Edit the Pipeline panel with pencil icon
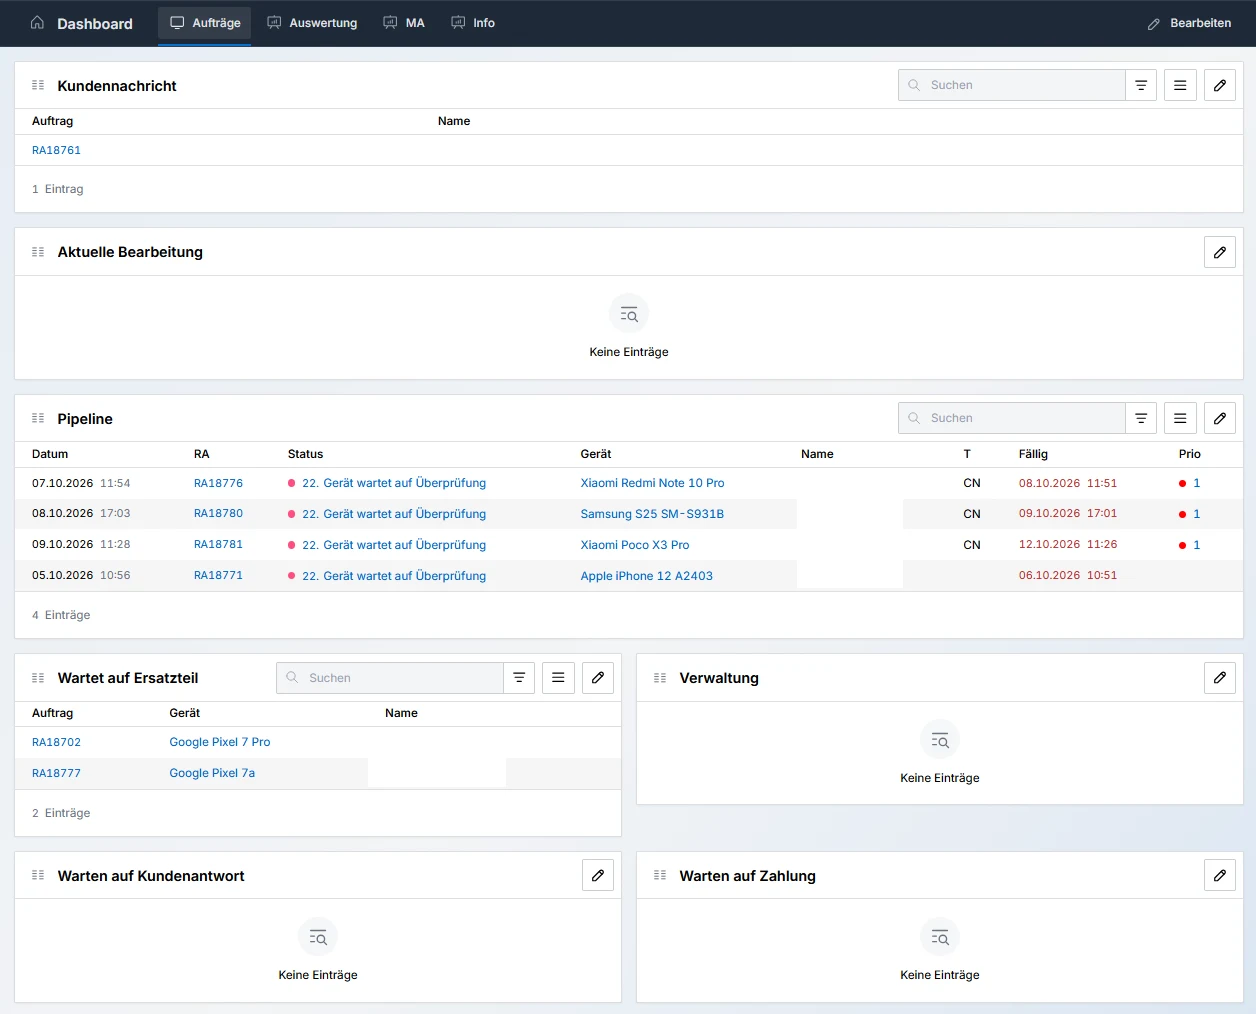Image resolution: width=1256 pixels, height=1014 pixels. click(1220, 418)
